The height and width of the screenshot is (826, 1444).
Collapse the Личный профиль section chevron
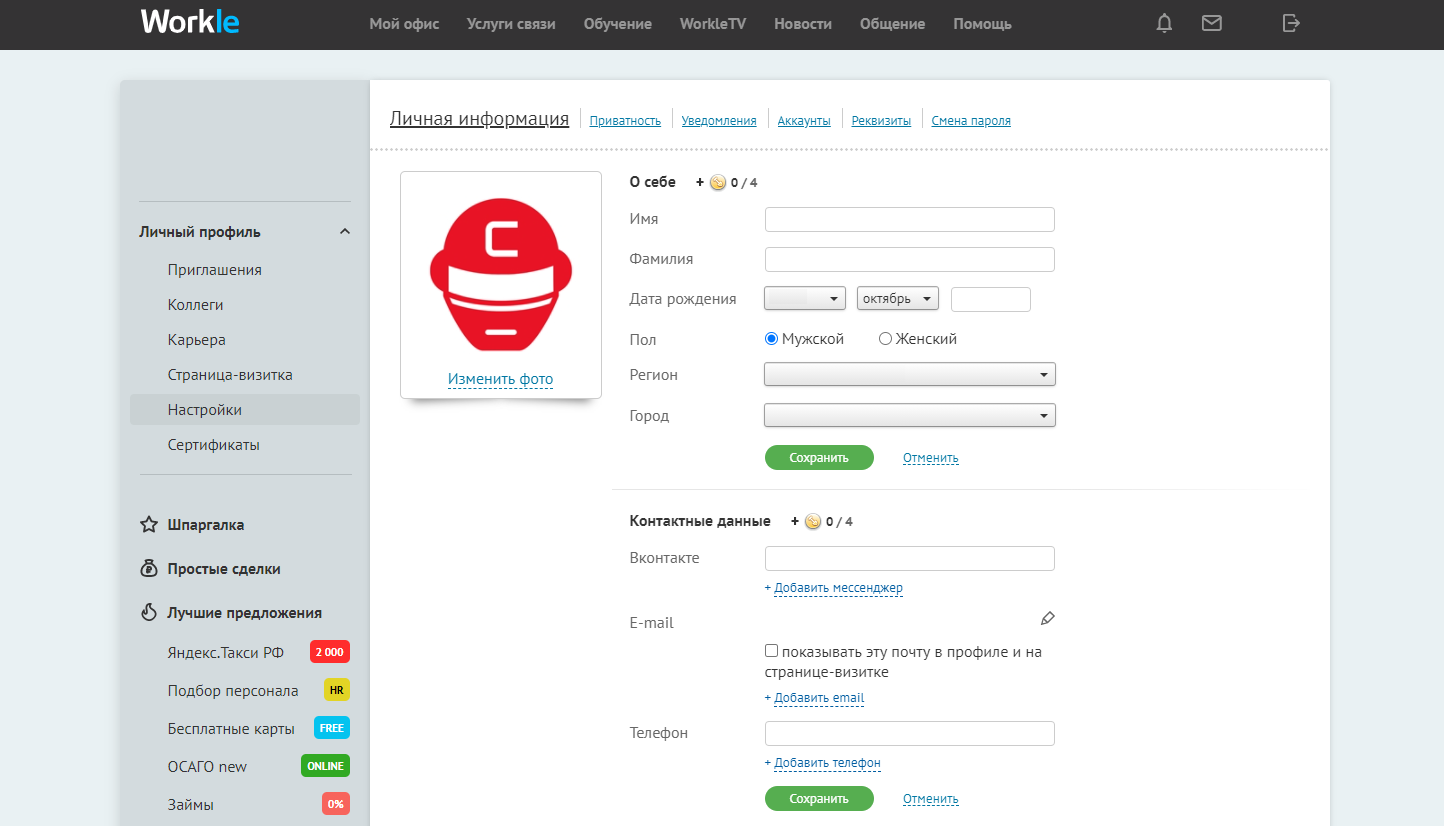345,232
